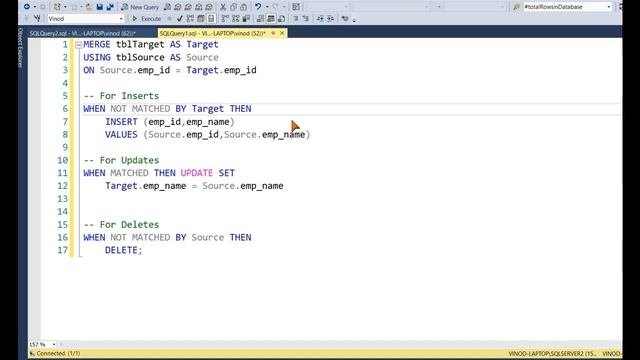Click the Change Connection icon
640x360 pixels.
(x=38, y=19)
